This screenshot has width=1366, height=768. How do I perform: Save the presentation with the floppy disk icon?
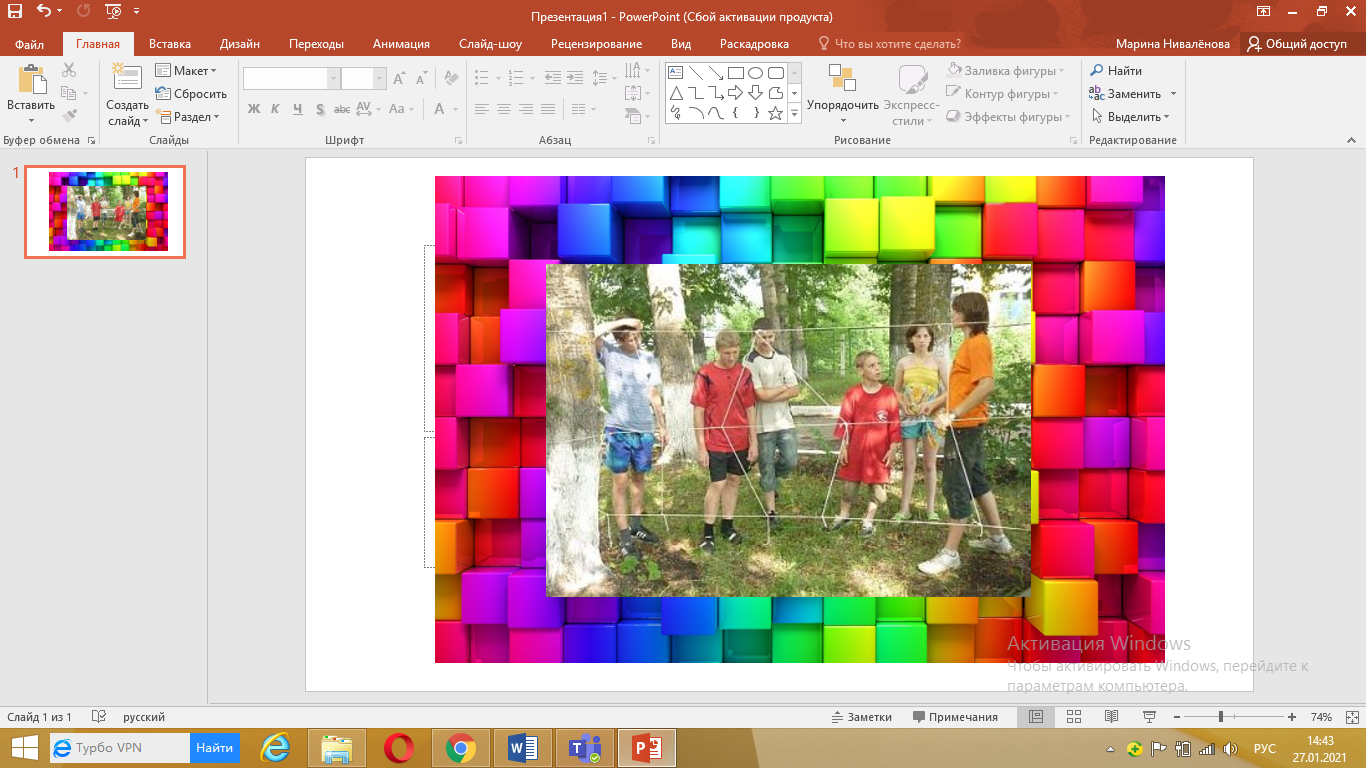pos(15,12)
